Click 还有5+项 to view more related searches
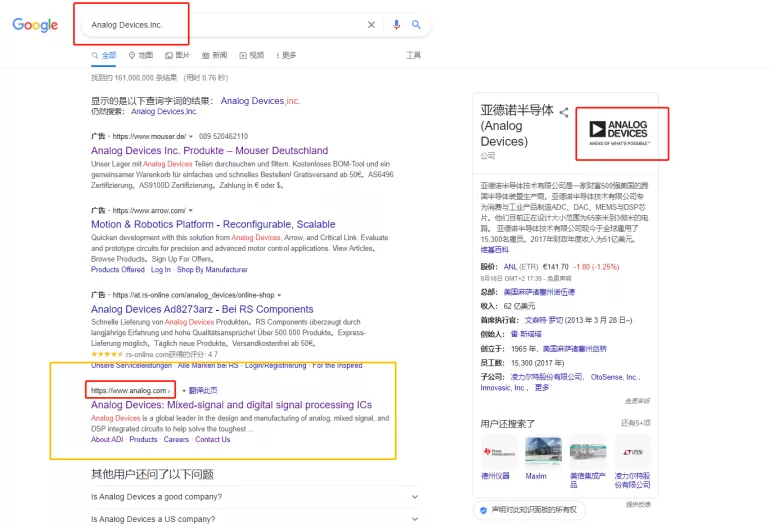771x526 pixels. point(636,423)
